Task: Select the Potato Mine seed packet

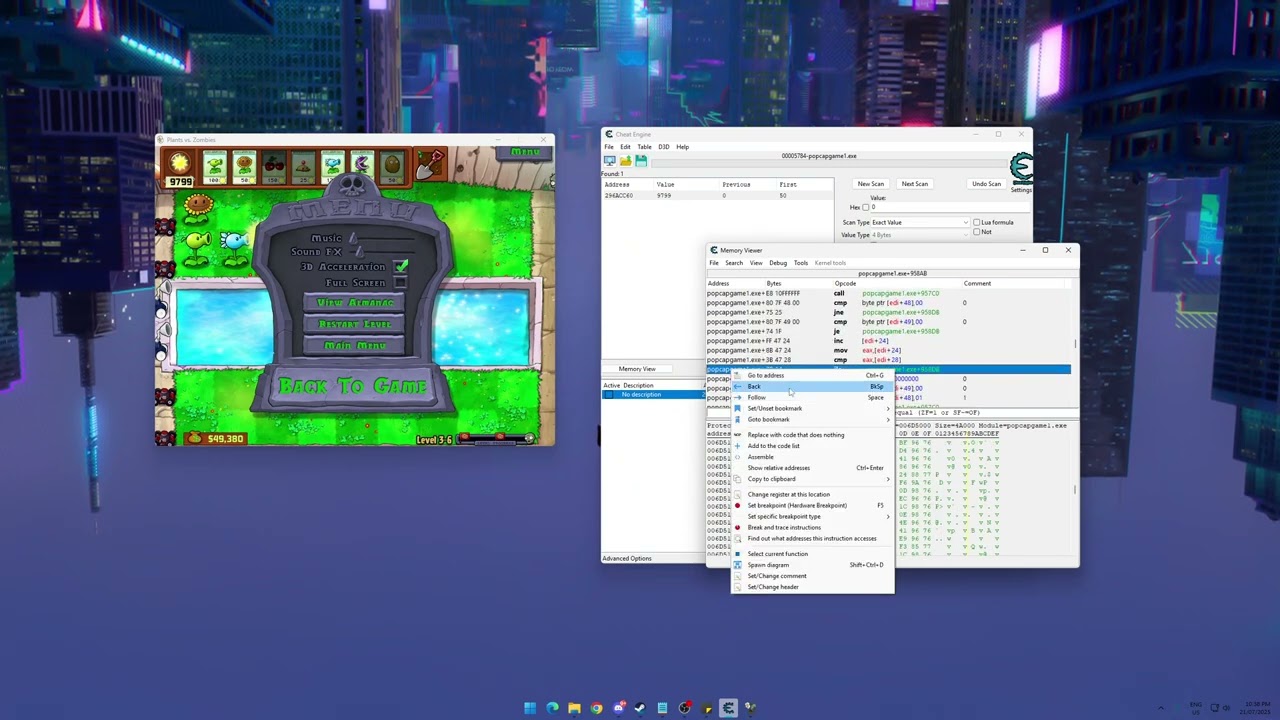Action: point(303,167)
